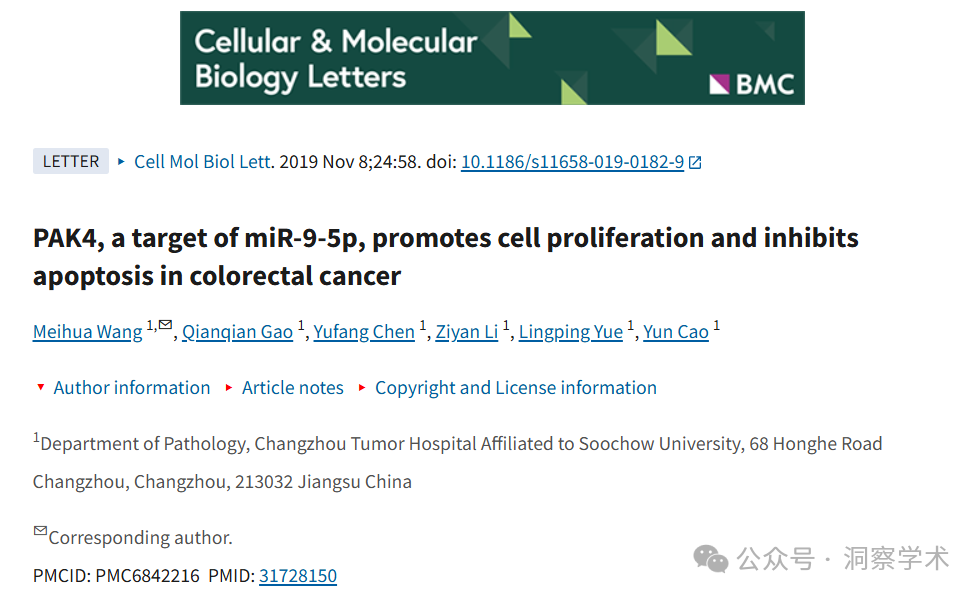980x597 pixels.
Task: Open author Qianqian Gao's link
Action: pos(238,331)
